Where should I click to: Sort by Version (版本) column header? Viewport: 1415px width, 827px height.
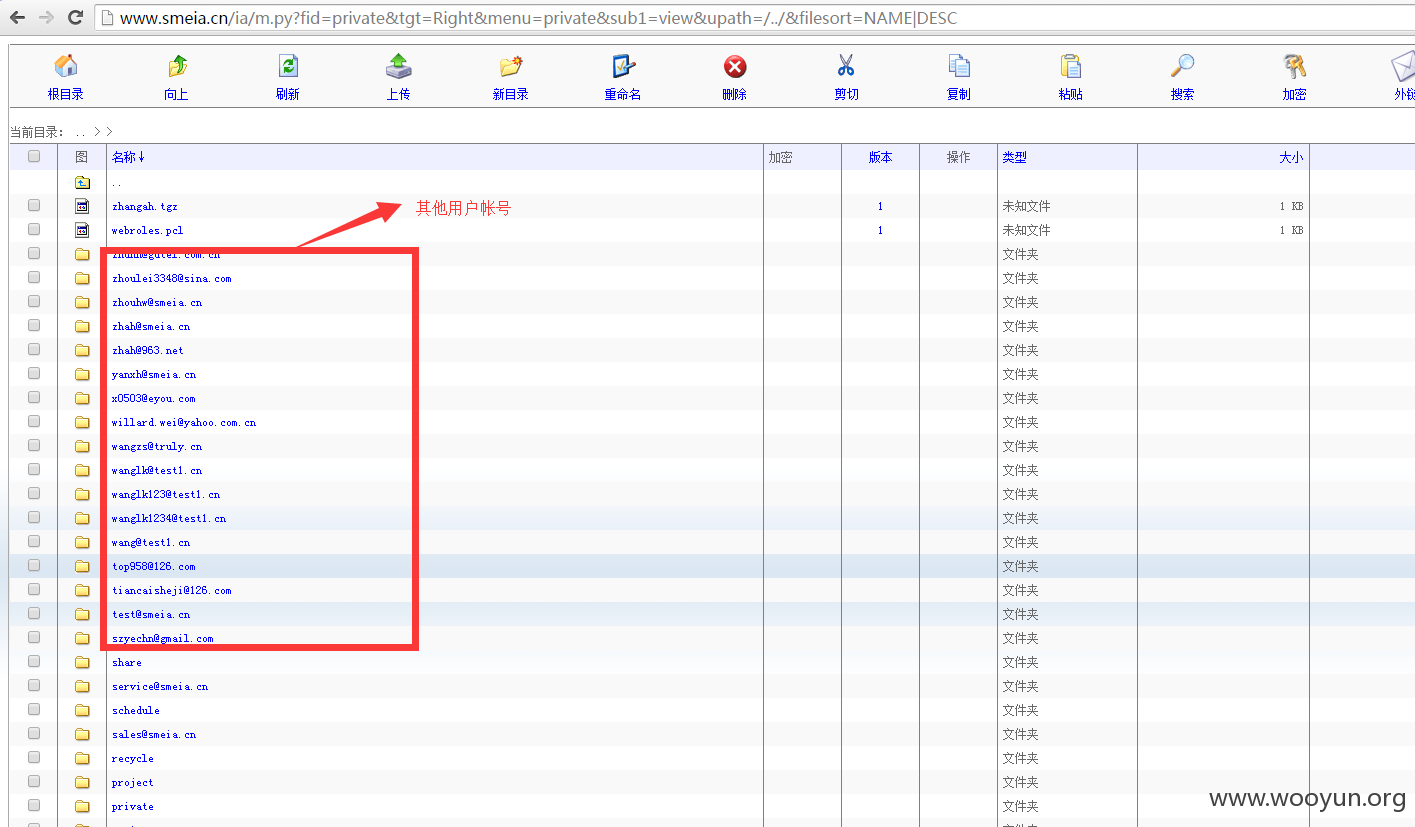(880, 157)
